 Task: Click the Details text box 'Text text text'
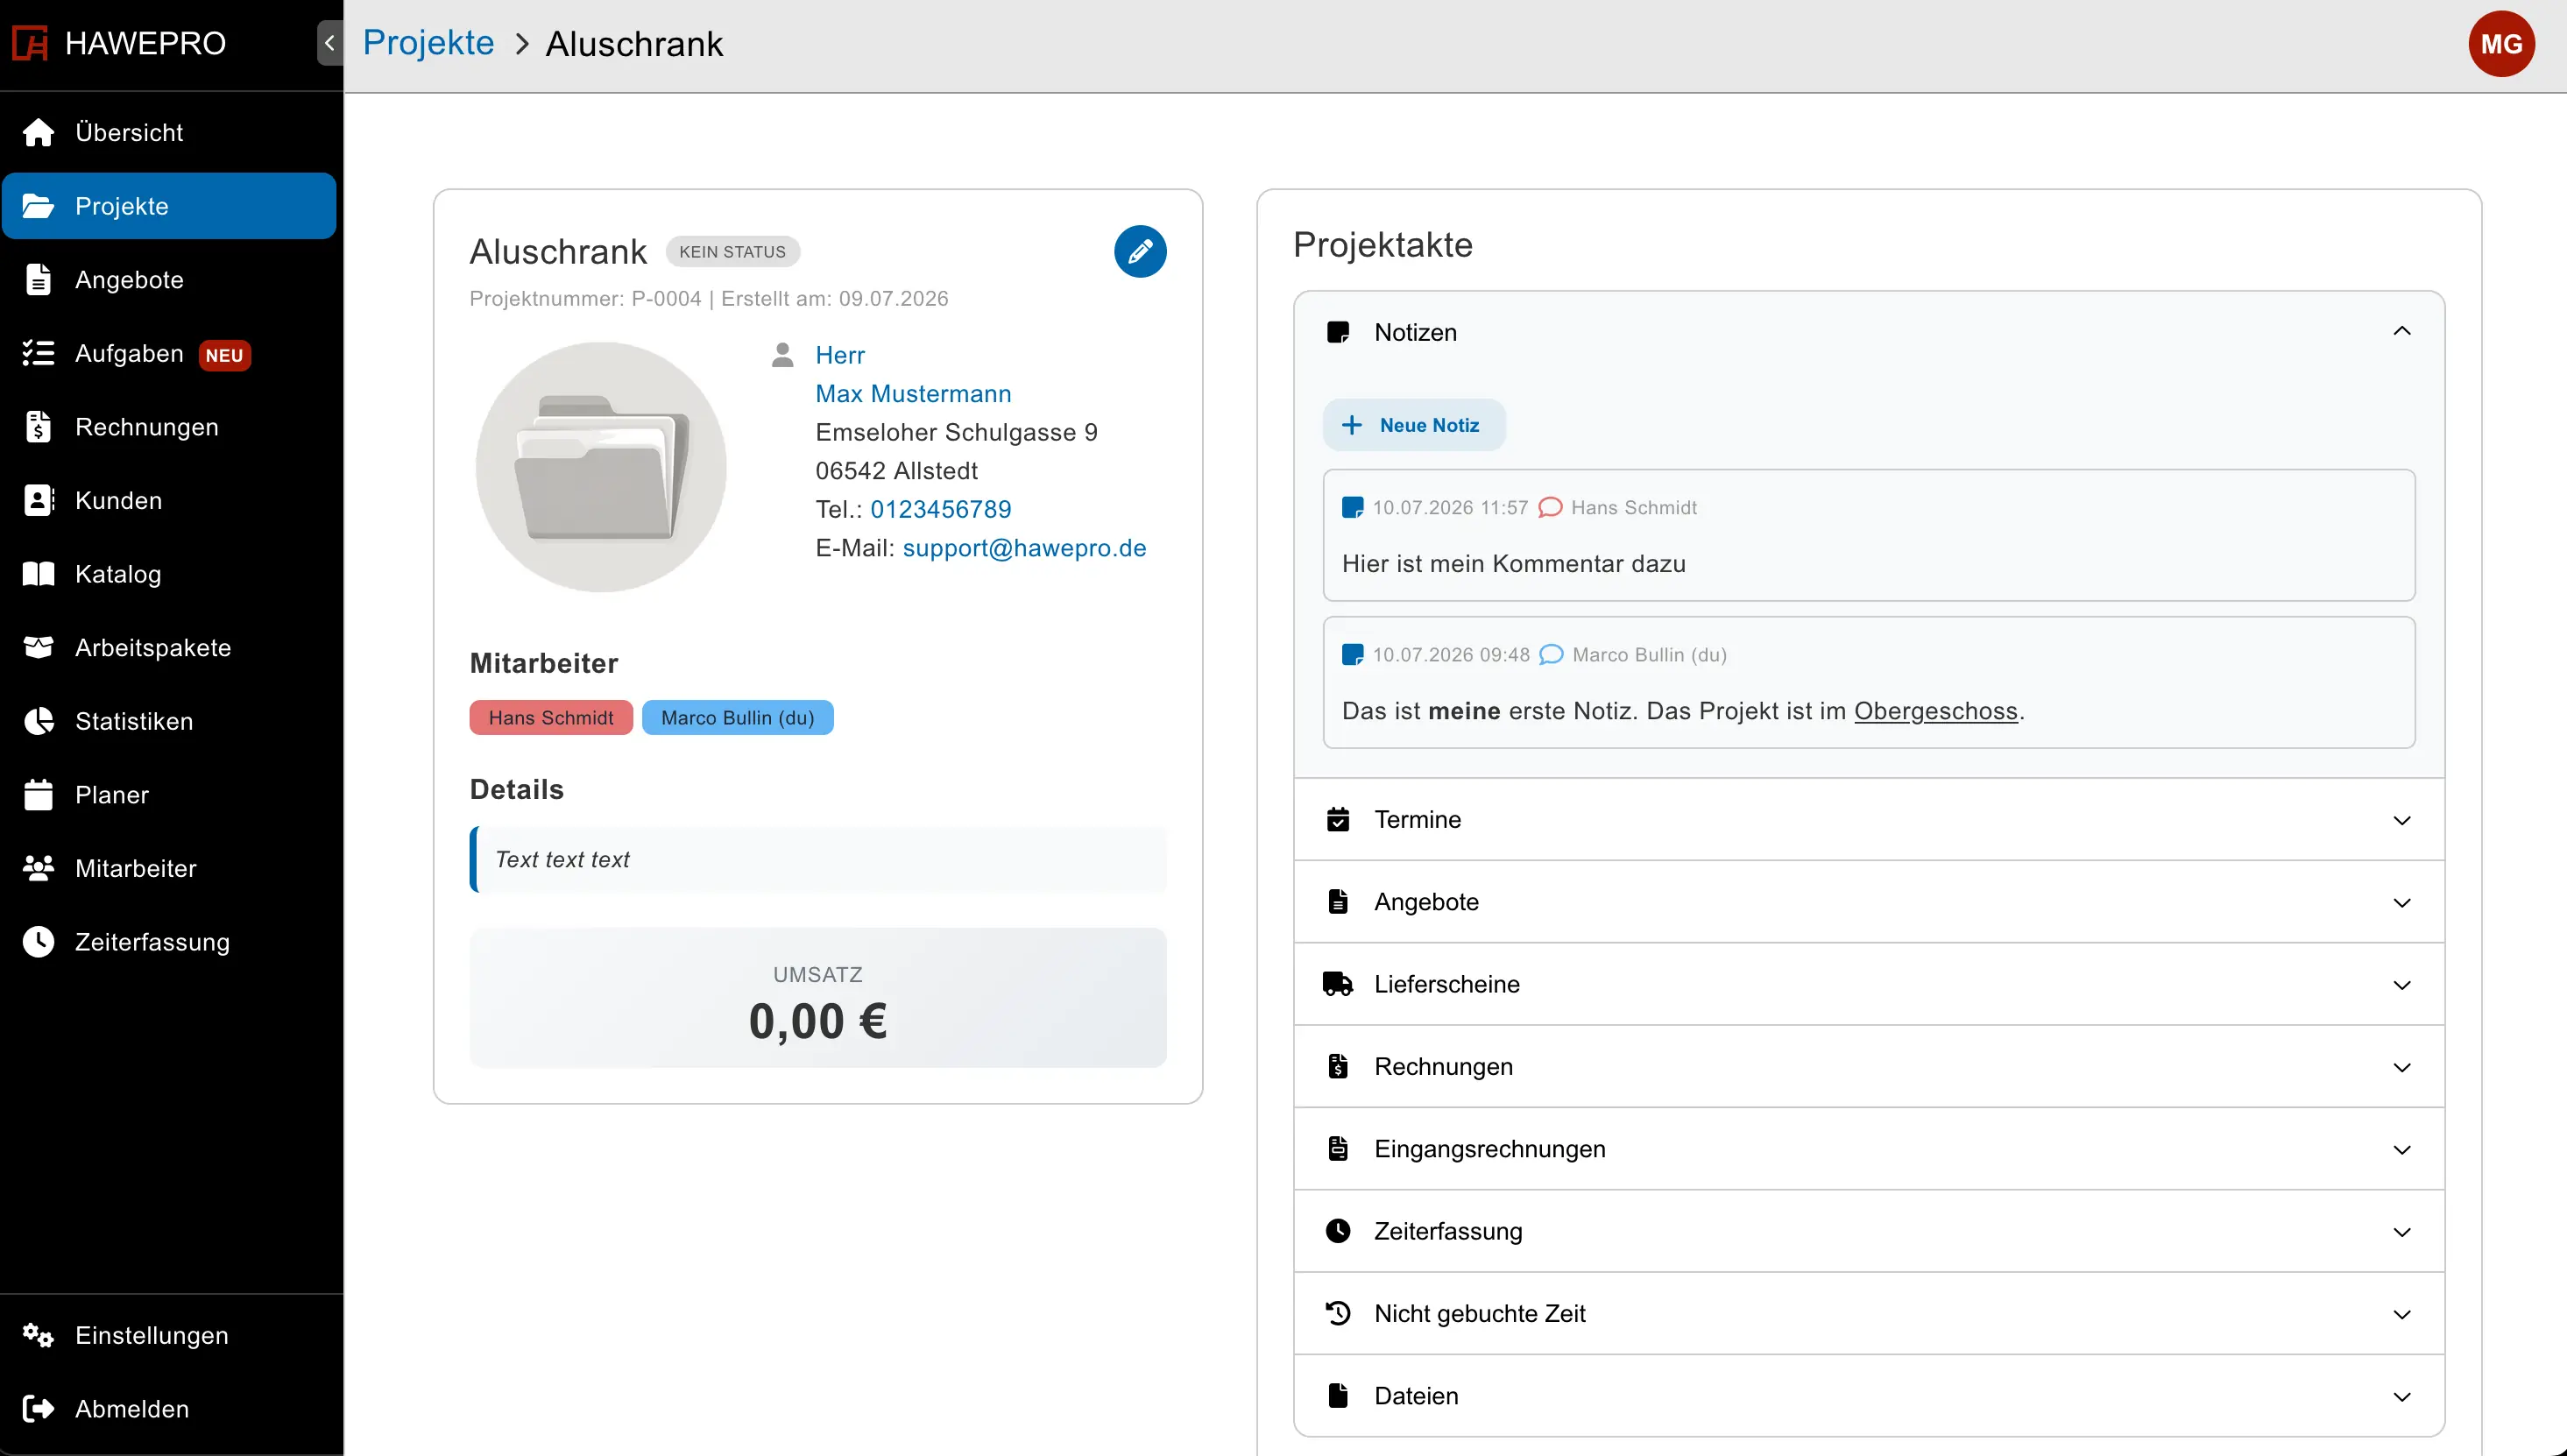[818, 859]
